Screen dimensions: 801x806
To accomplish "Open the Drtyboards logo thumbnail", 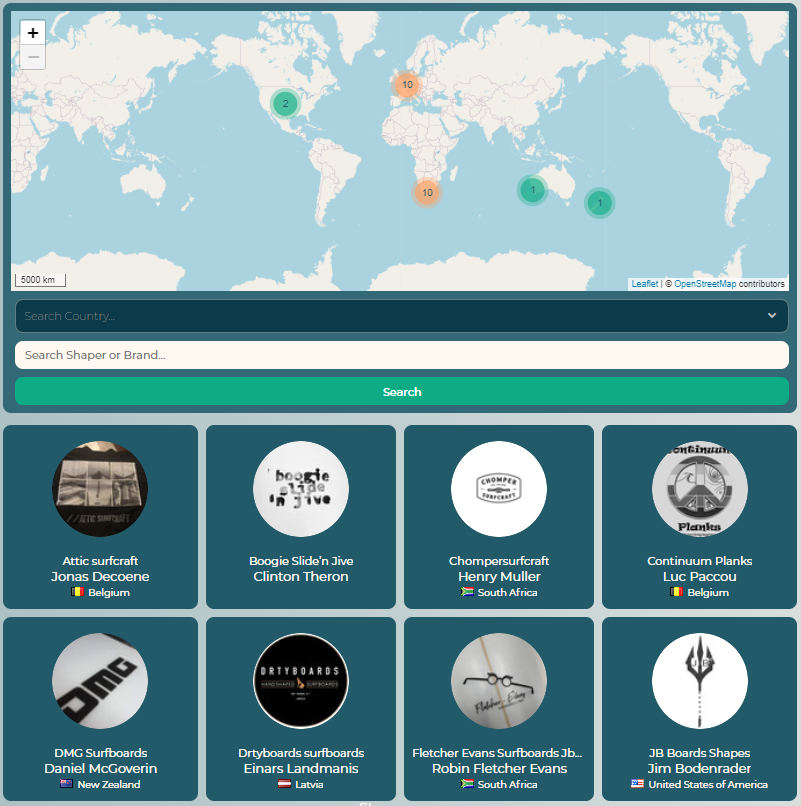I will pos(301,681).
